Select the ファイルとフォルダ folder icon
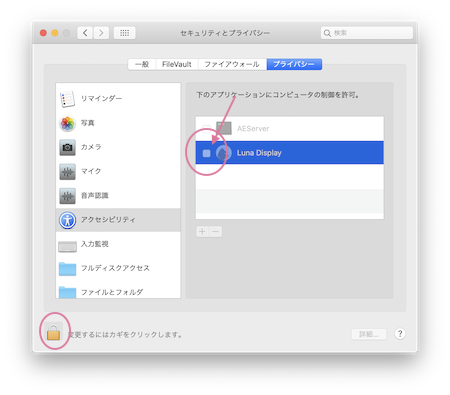This screenshot has height=395, width=450. pos(67,292)
